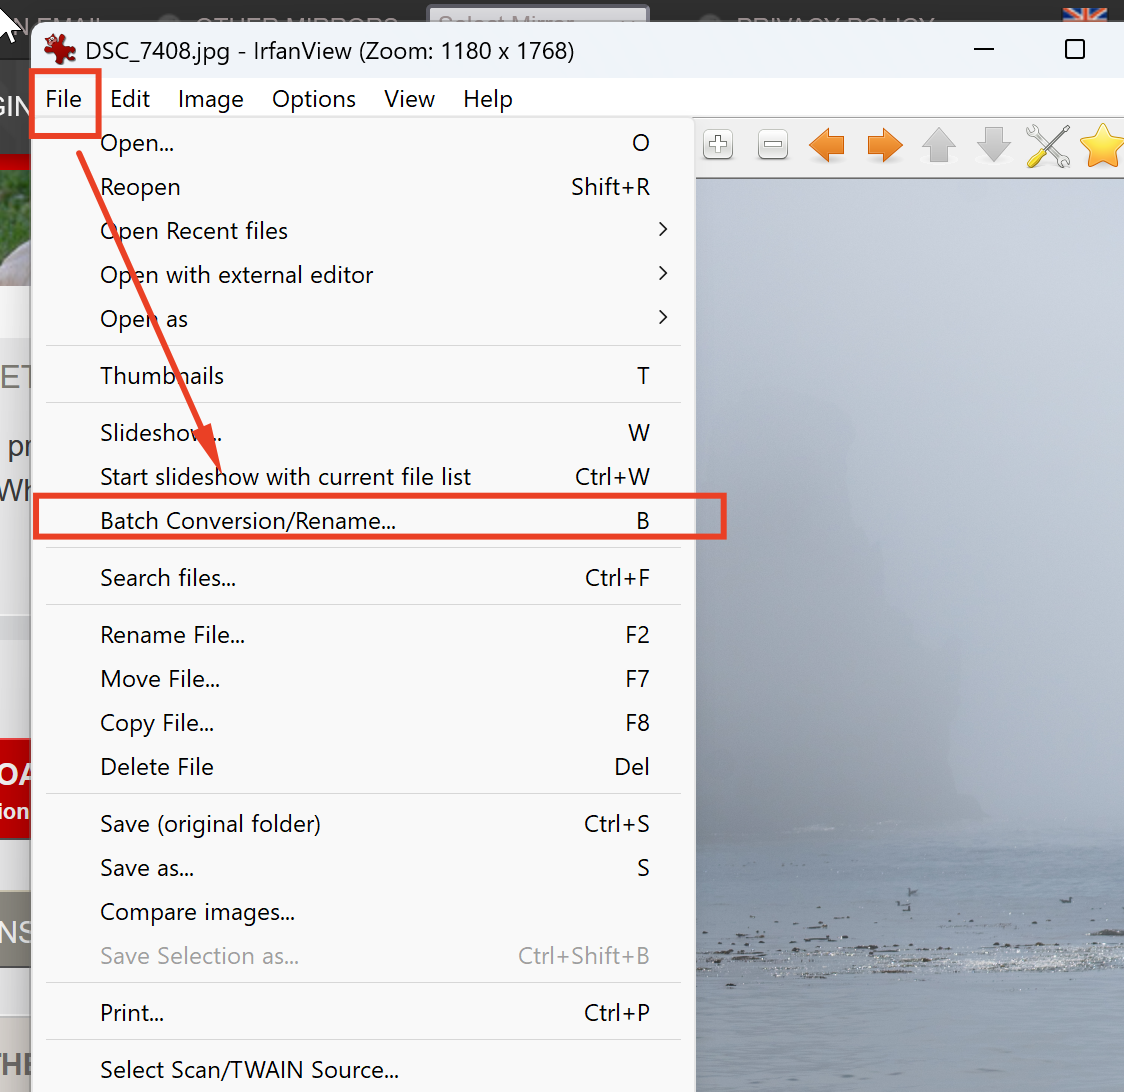Click the zoom in magnifier icon
The width and height of the screenshot is (1124, 1092).
[718, 145]
